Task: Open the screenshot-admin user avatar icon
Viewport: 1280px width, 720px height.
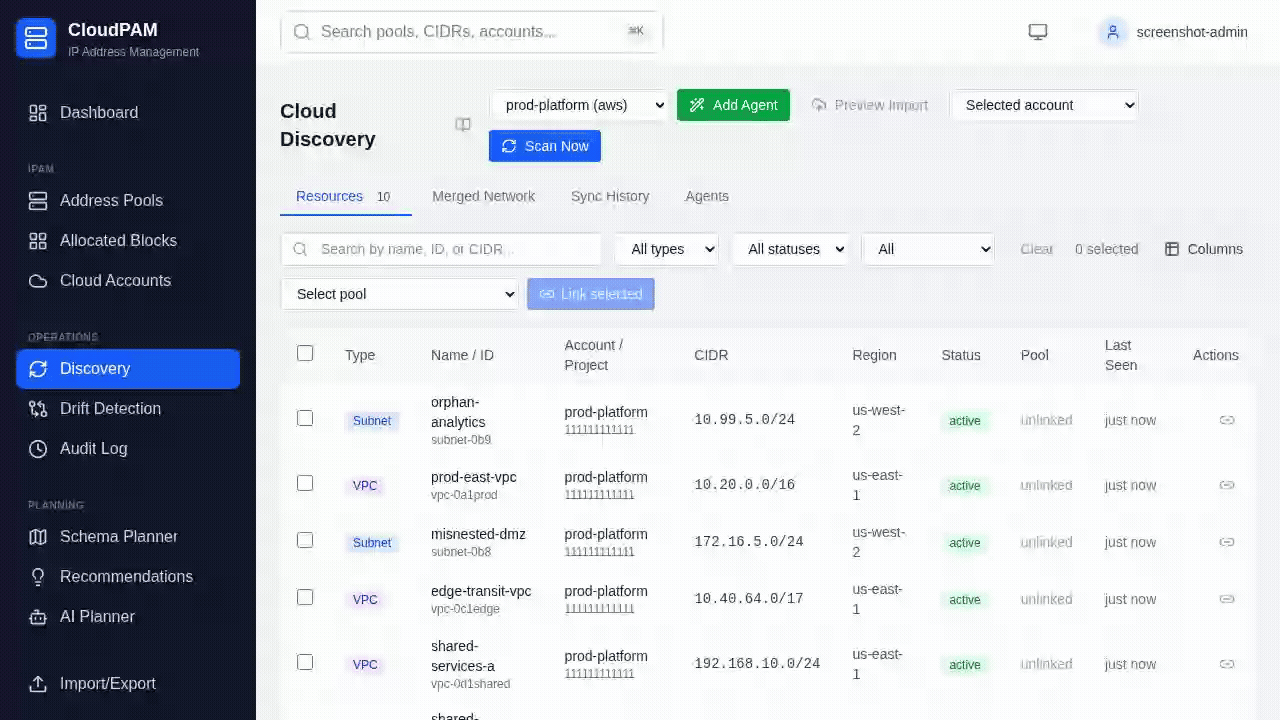Action: point(1112,32)
